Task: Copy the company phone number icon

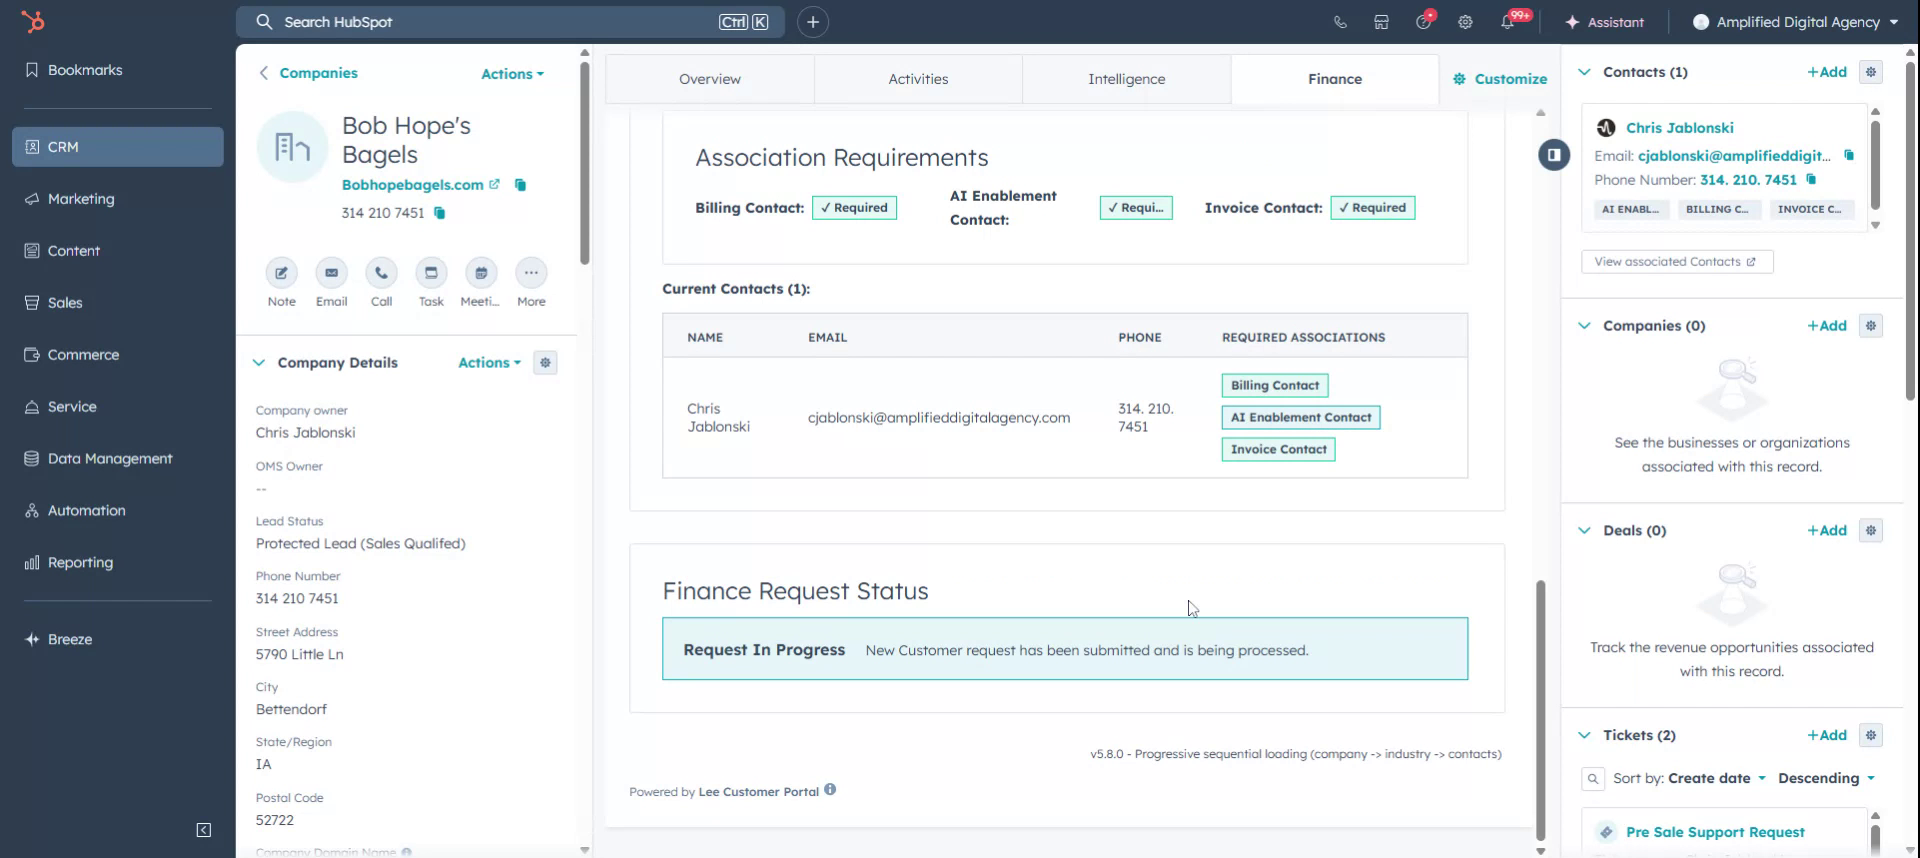Action: point(439,213)
